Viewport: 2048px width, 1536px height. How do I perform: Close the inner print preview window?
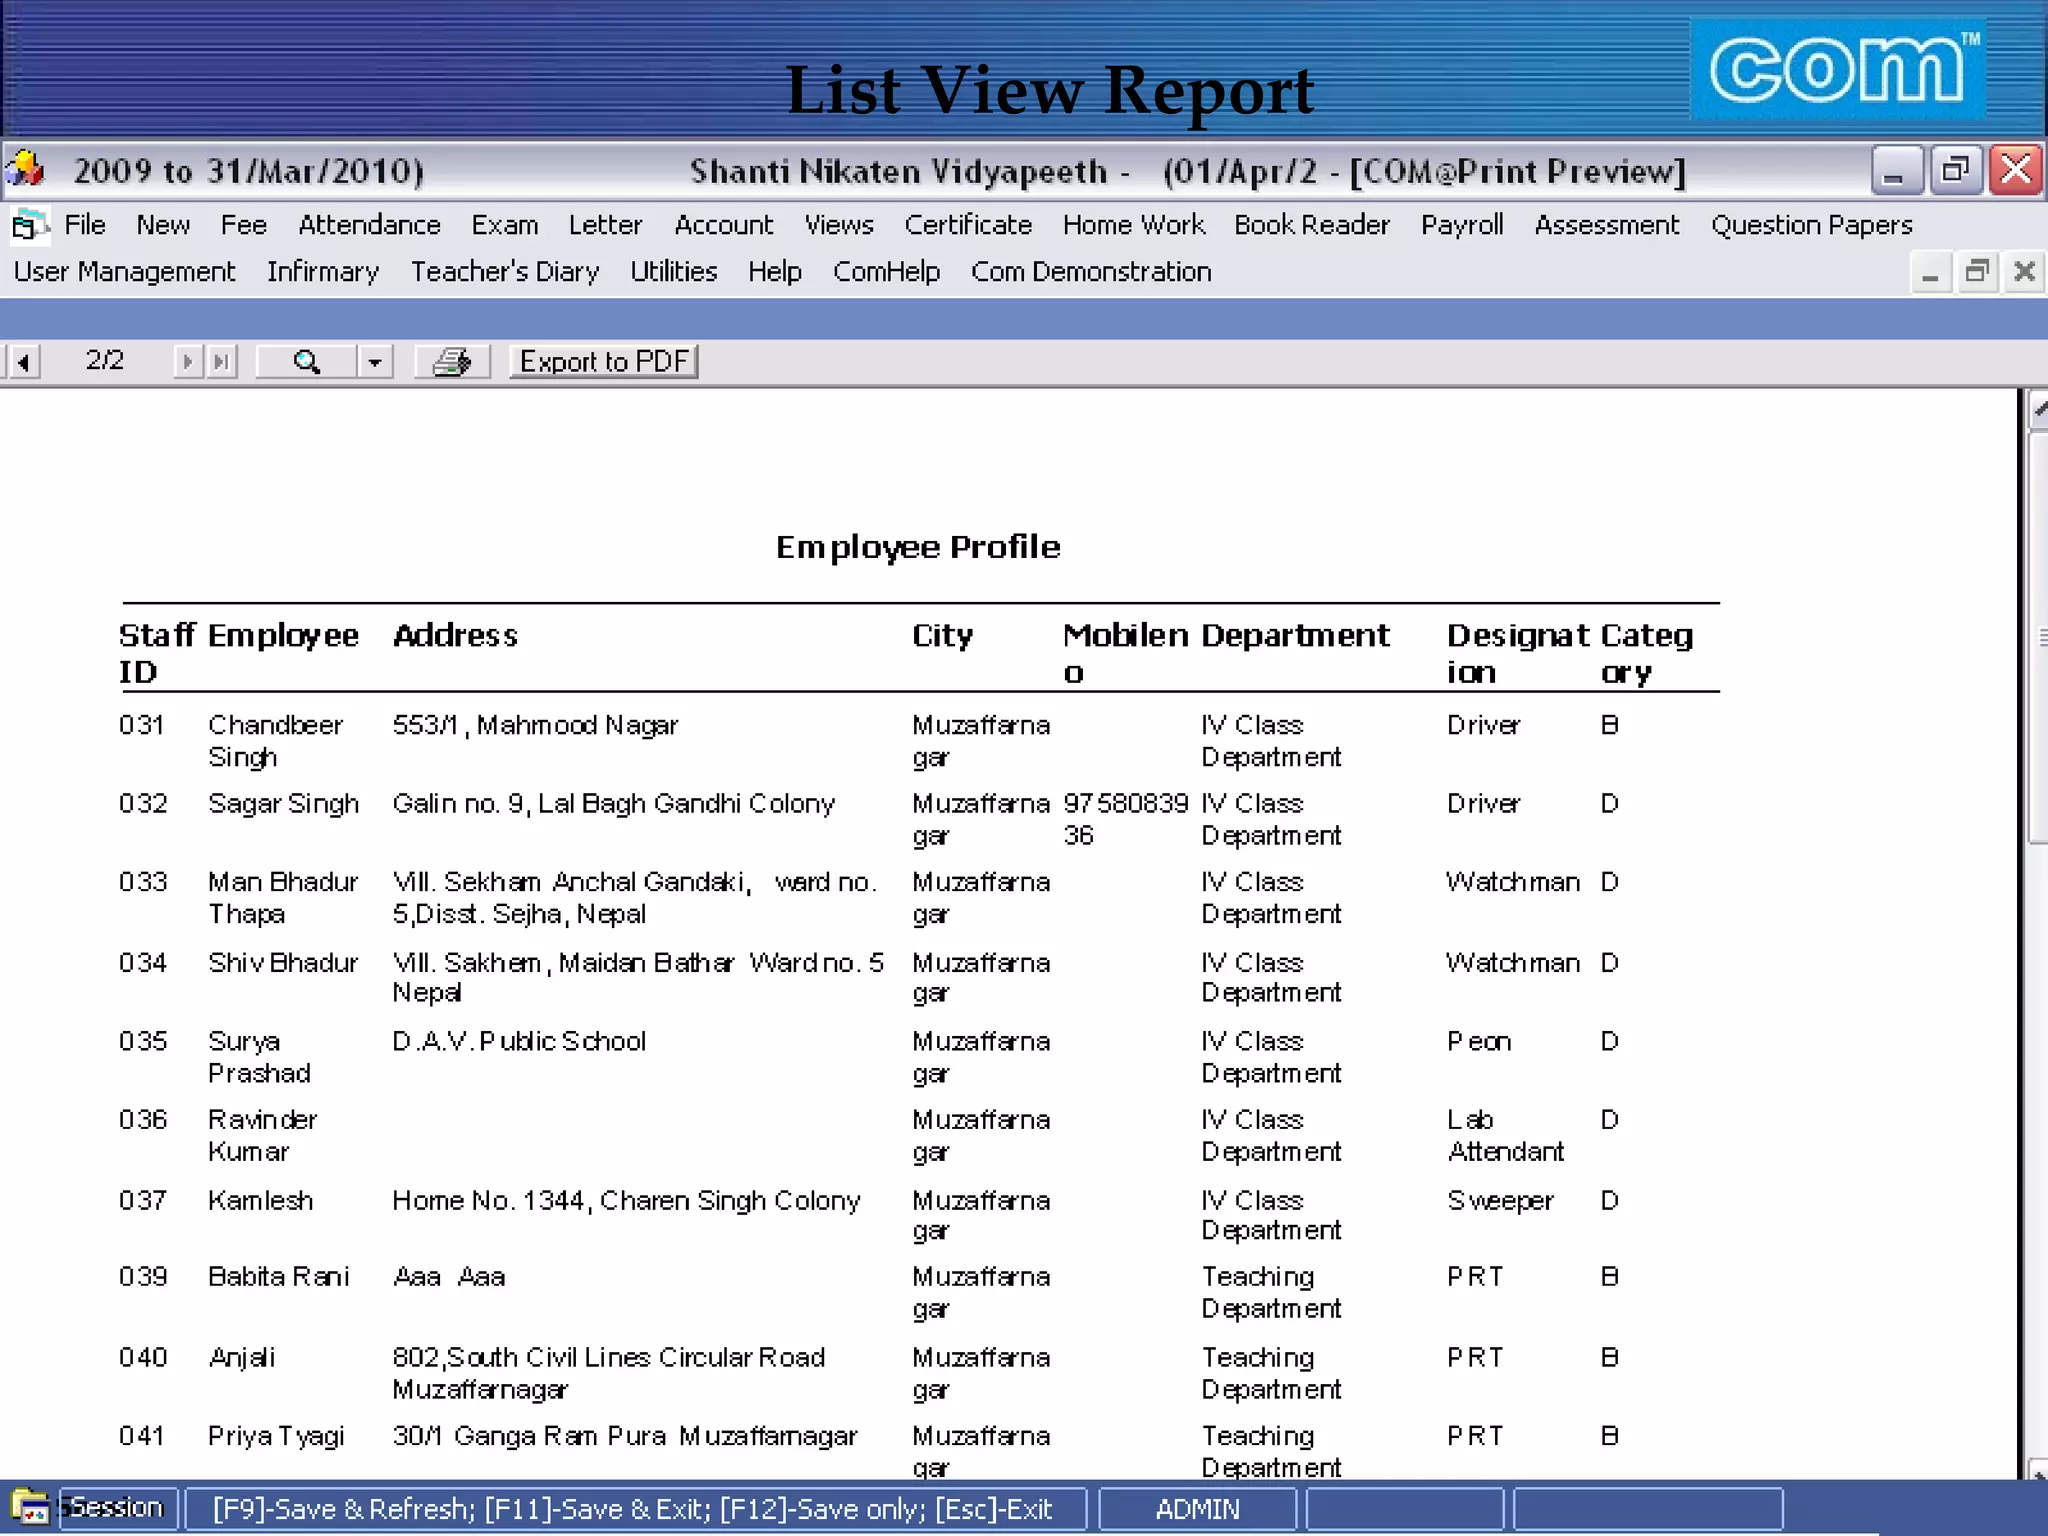pyautogui.click(x=2025, y=272)
